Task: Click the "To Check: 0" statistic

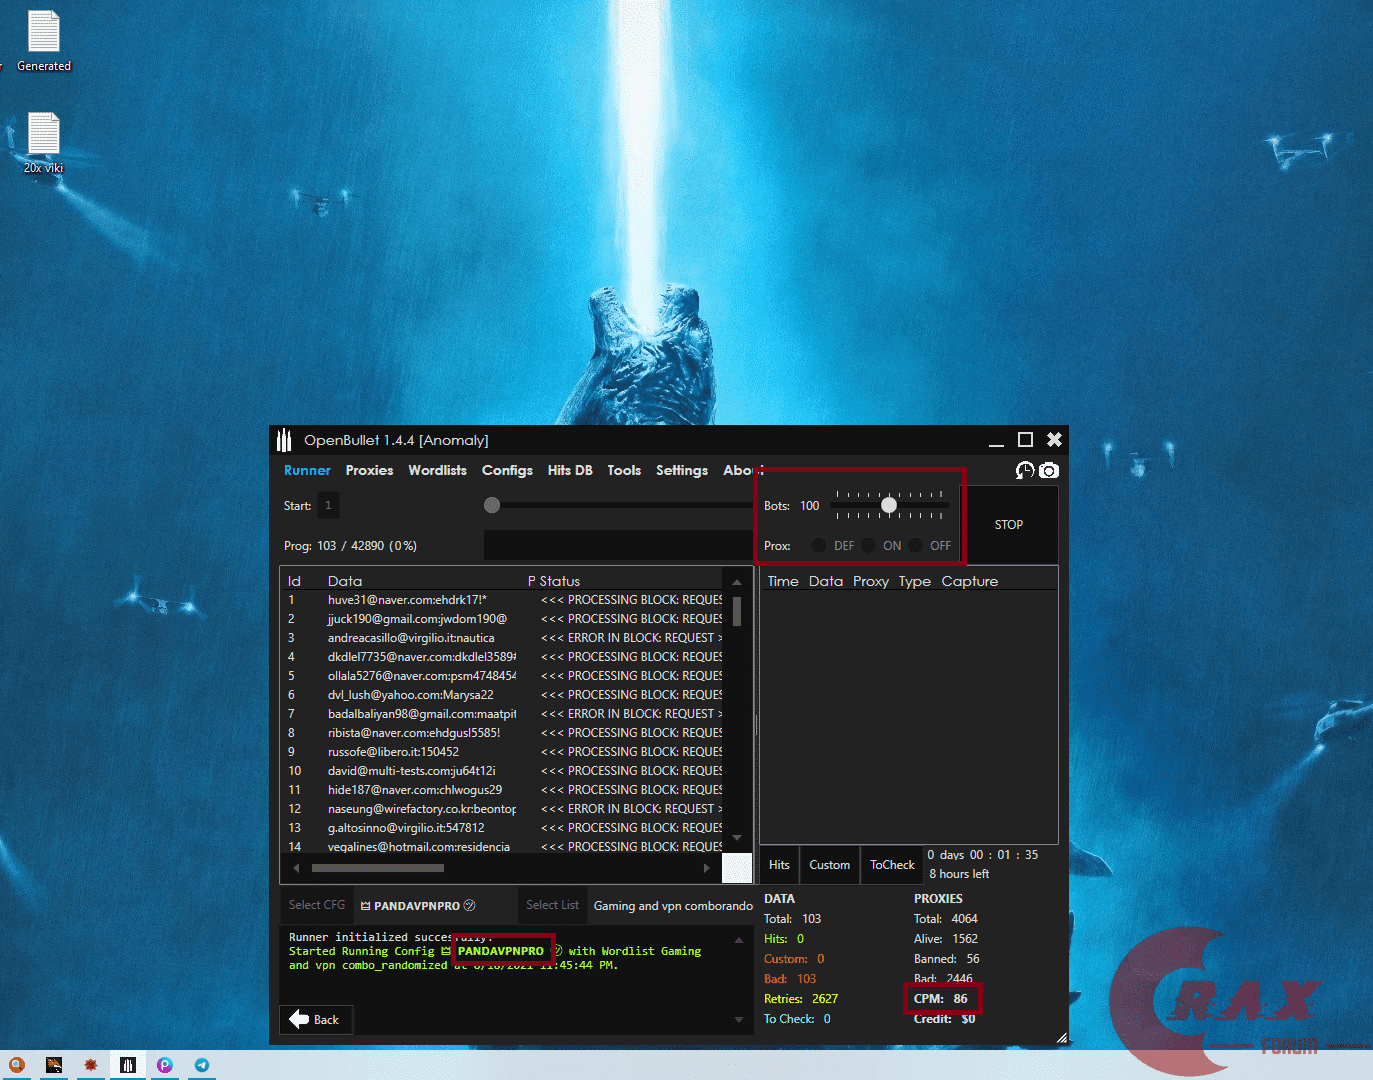Action: (x=797, y=1019)
